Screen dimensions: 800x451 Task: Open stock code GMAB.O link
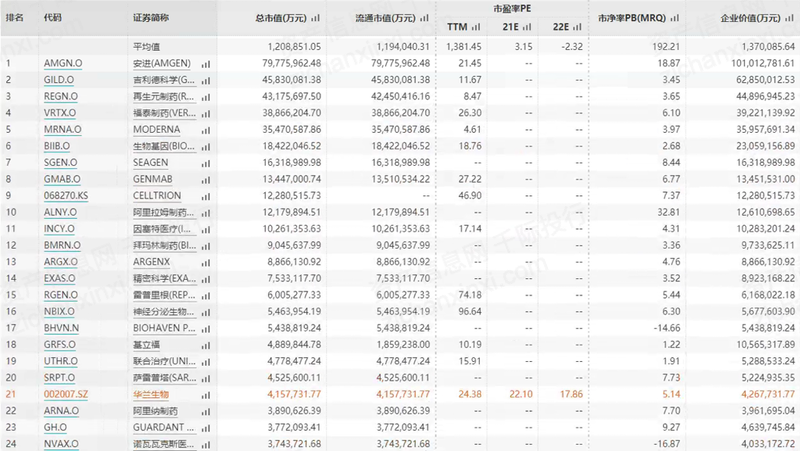click(62, 179)
